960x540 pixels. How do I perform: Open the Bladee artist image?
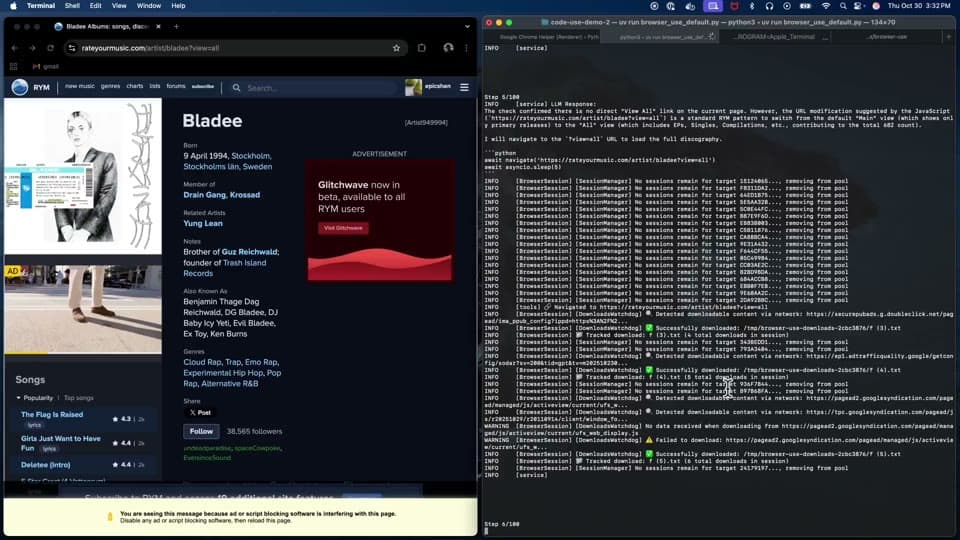tap(83, 176)
